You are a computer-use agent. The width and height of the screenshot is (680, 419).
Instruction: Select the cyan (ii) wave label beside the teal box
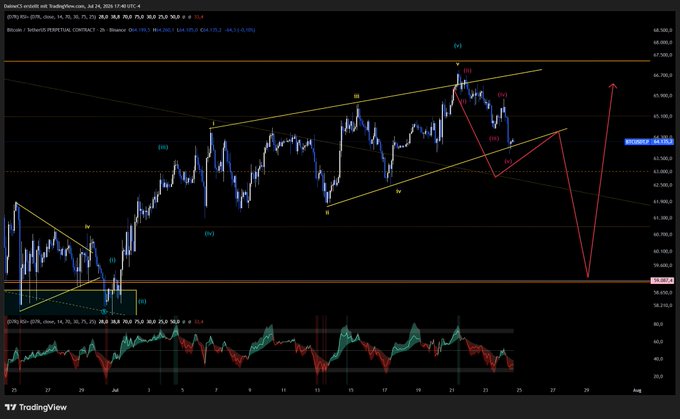142,301
